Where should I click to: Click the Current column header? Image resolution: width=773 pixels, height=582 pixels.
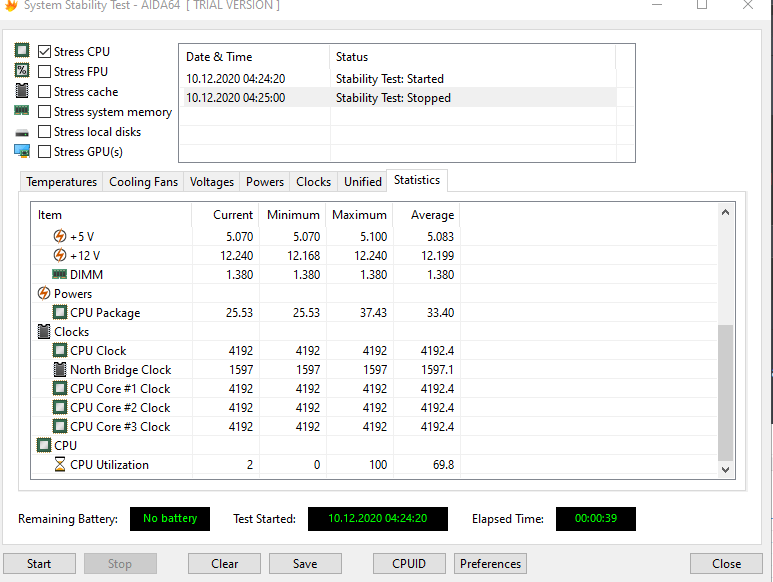point(225,215)
